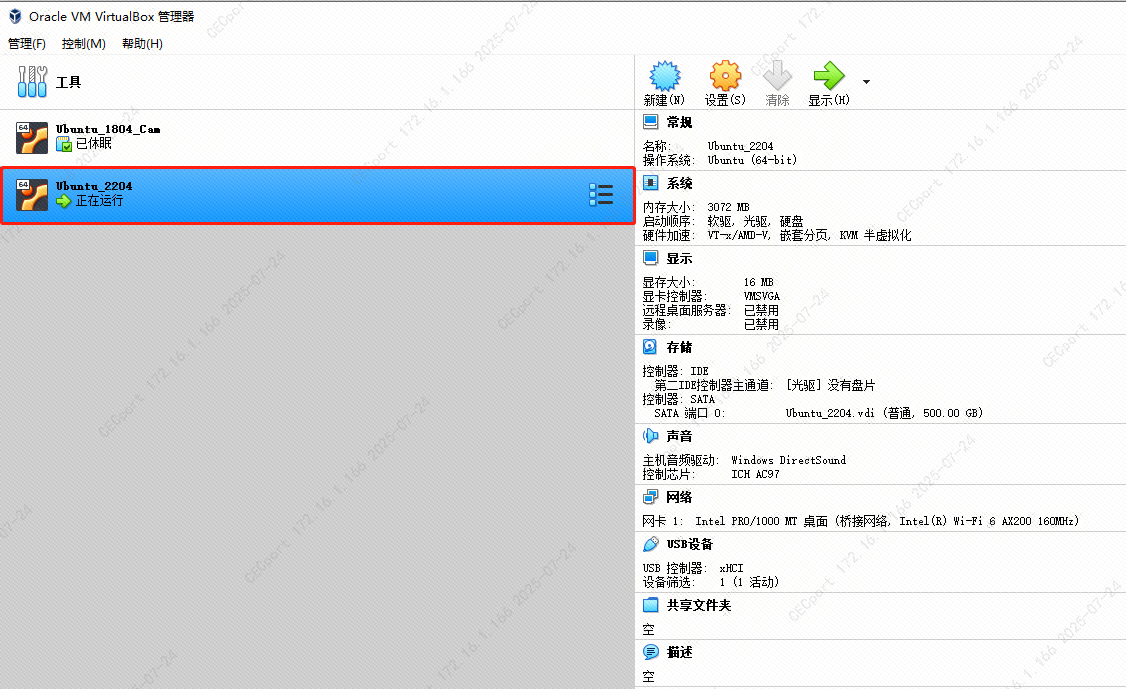Click the 常规 section icon
Viewport: 1126px width, 689px height.
(x=651, y=121)
